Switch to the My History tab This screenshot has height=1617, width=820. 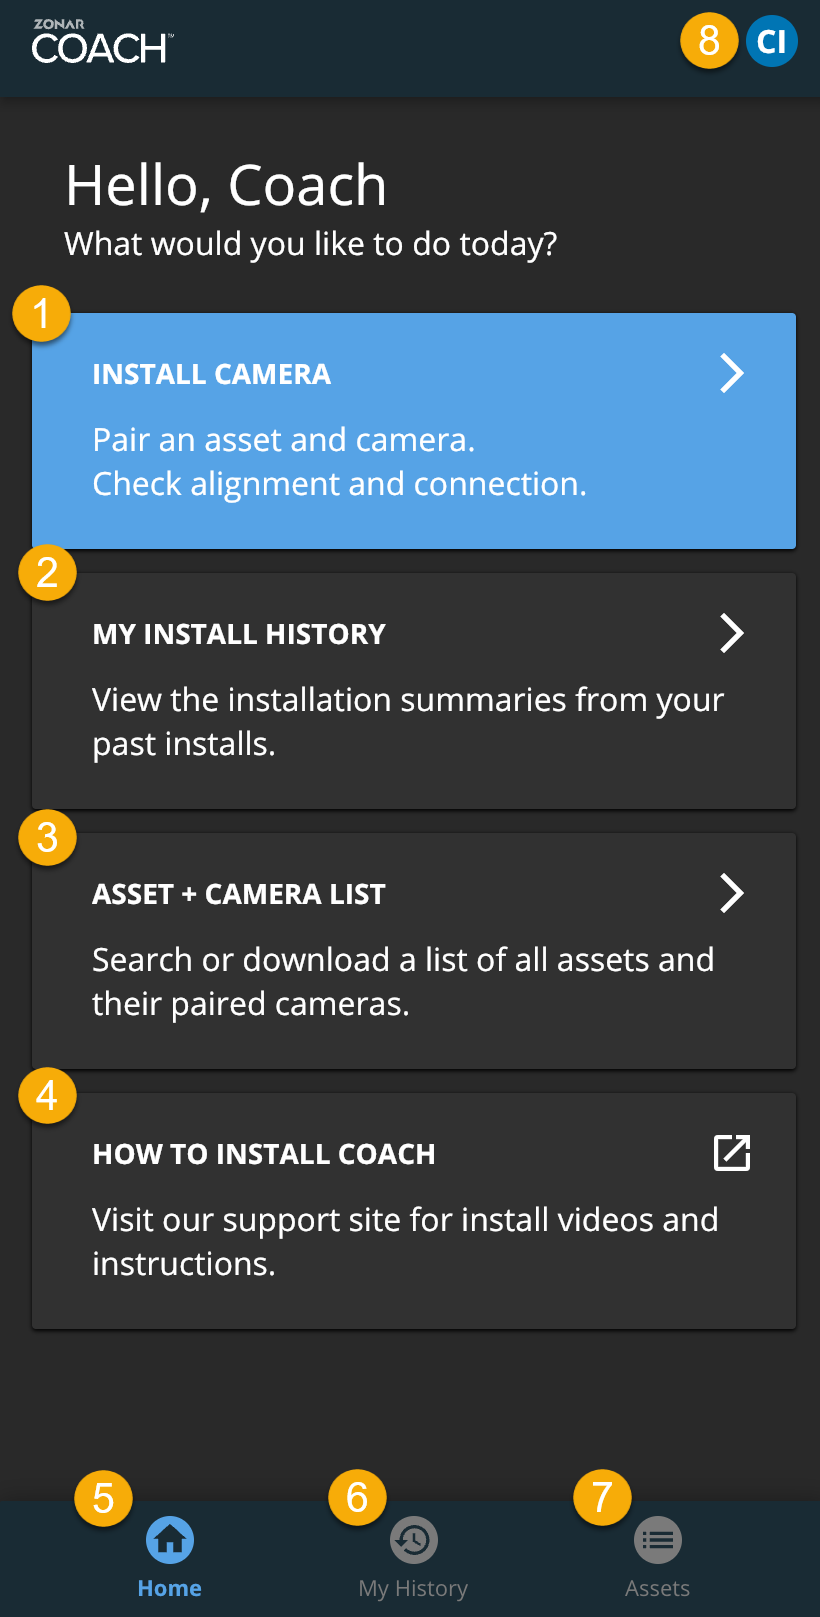[x=413, y=1556]
